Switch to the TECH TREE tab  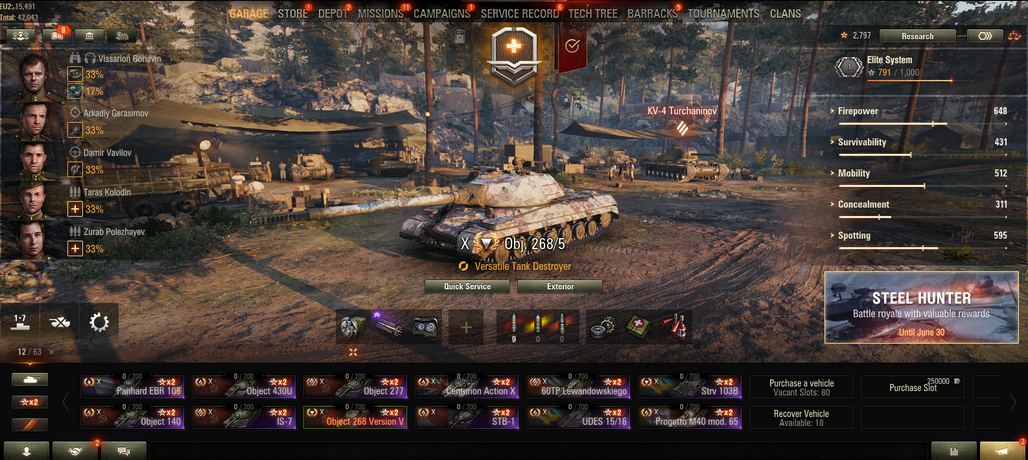click(x=593, y=14)
